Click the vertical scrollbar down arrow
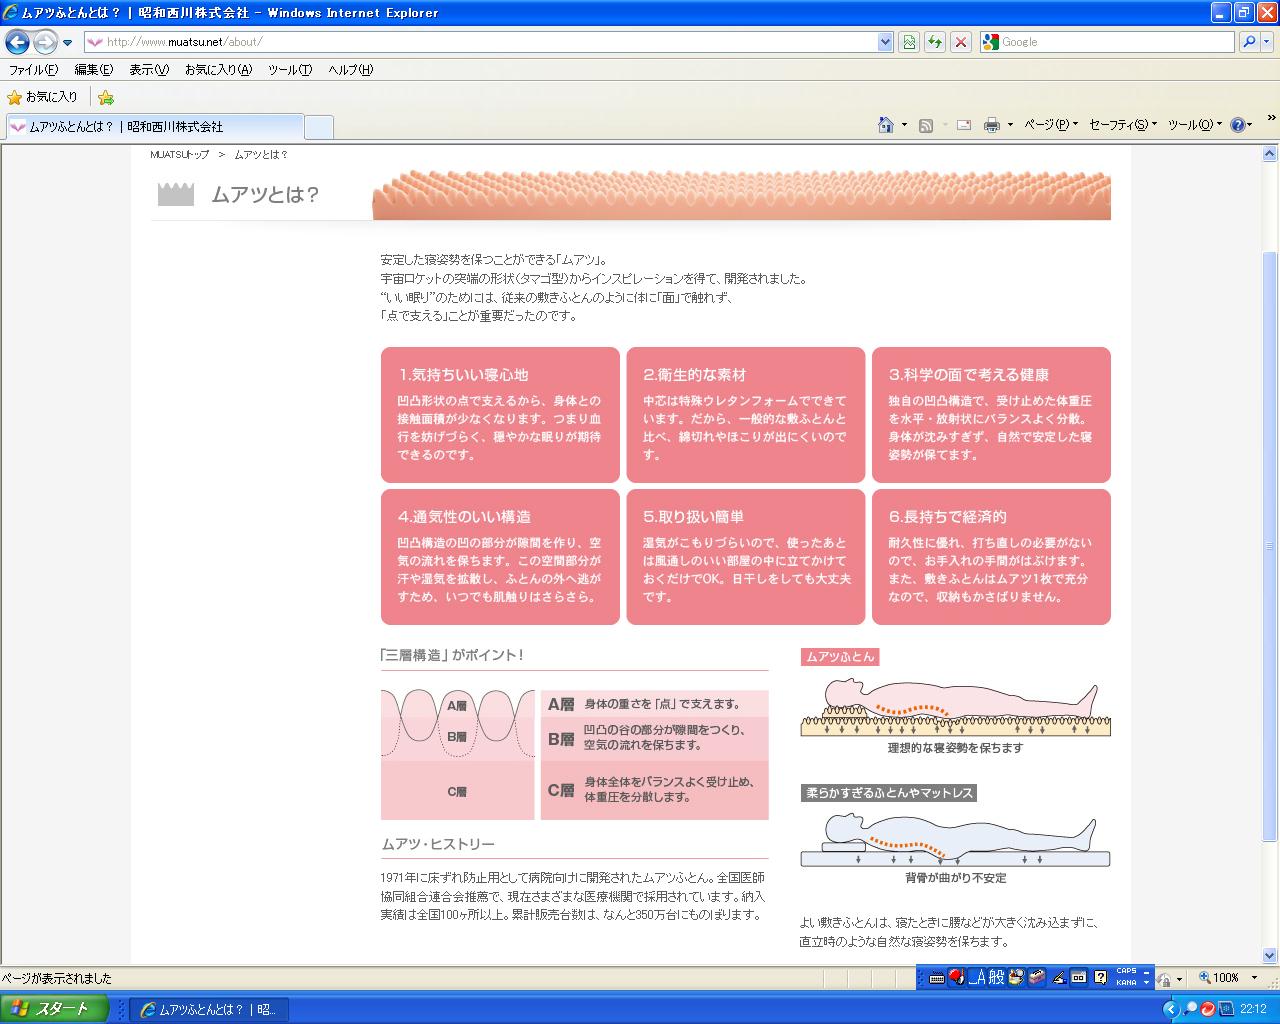1280x1024 pixels. (1270, 955)
